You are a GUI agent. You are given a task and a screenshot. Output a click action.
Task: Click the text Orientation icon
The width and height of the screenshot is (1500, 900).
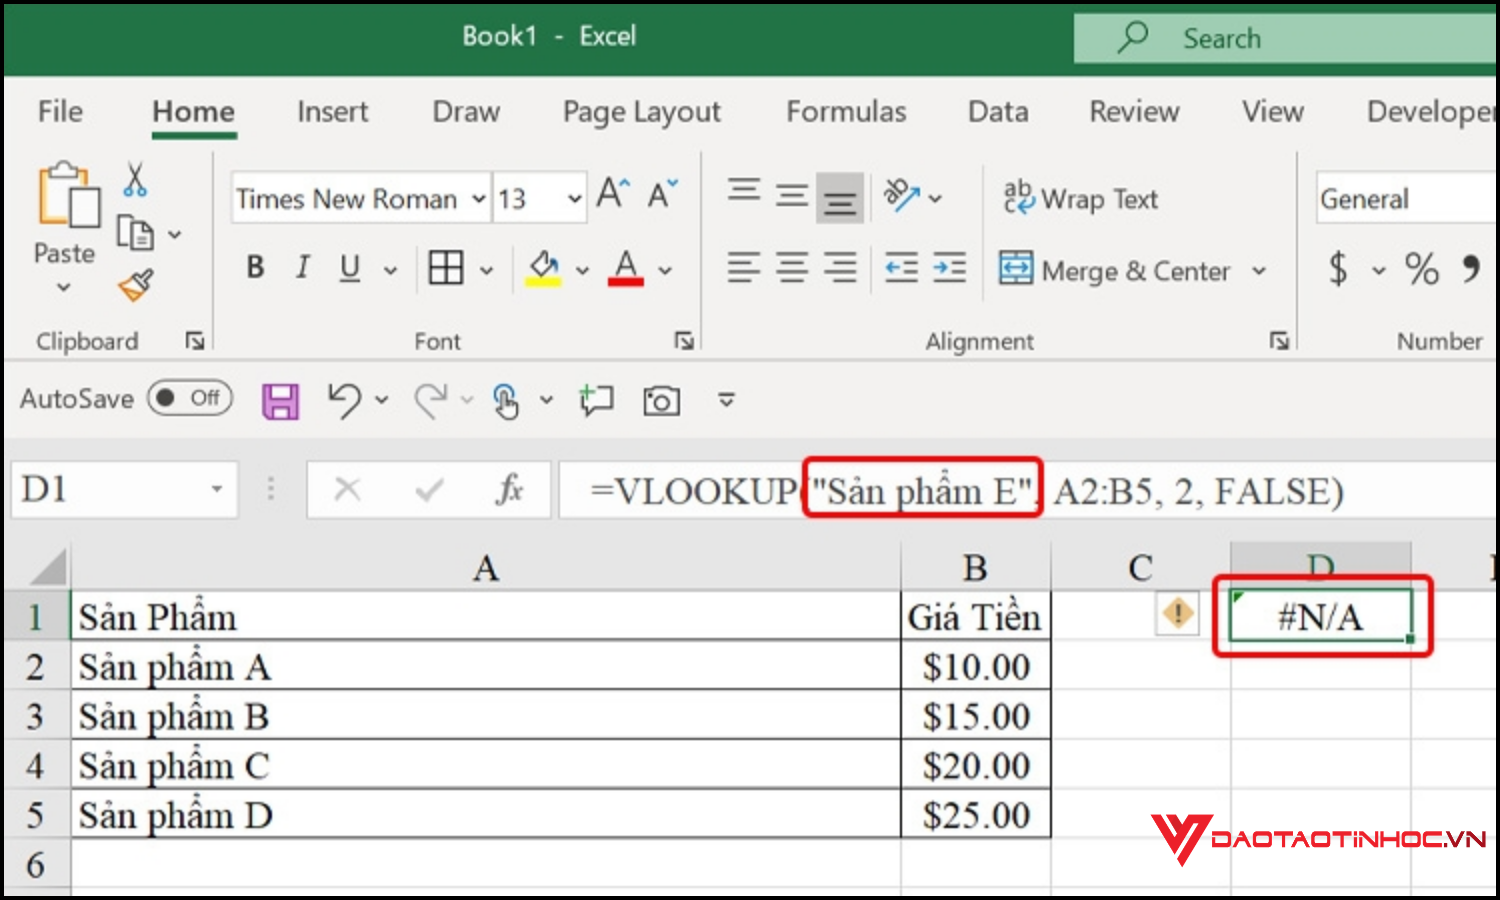point(902,194)
